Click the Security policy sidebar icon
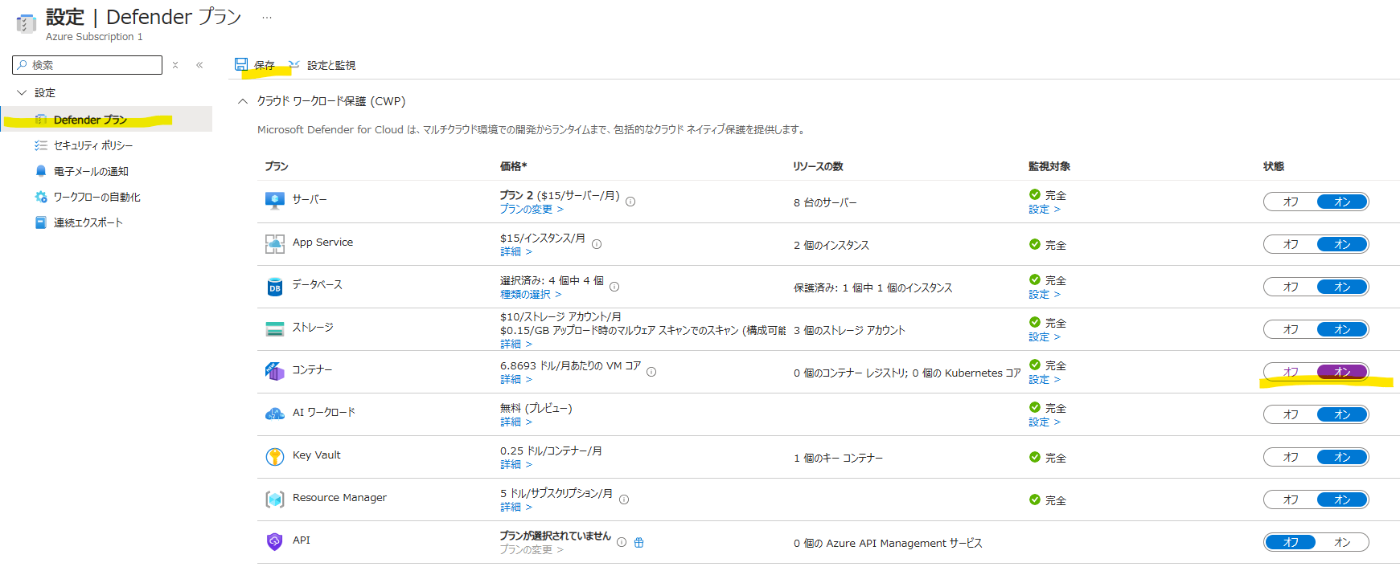 pos(41,145)
